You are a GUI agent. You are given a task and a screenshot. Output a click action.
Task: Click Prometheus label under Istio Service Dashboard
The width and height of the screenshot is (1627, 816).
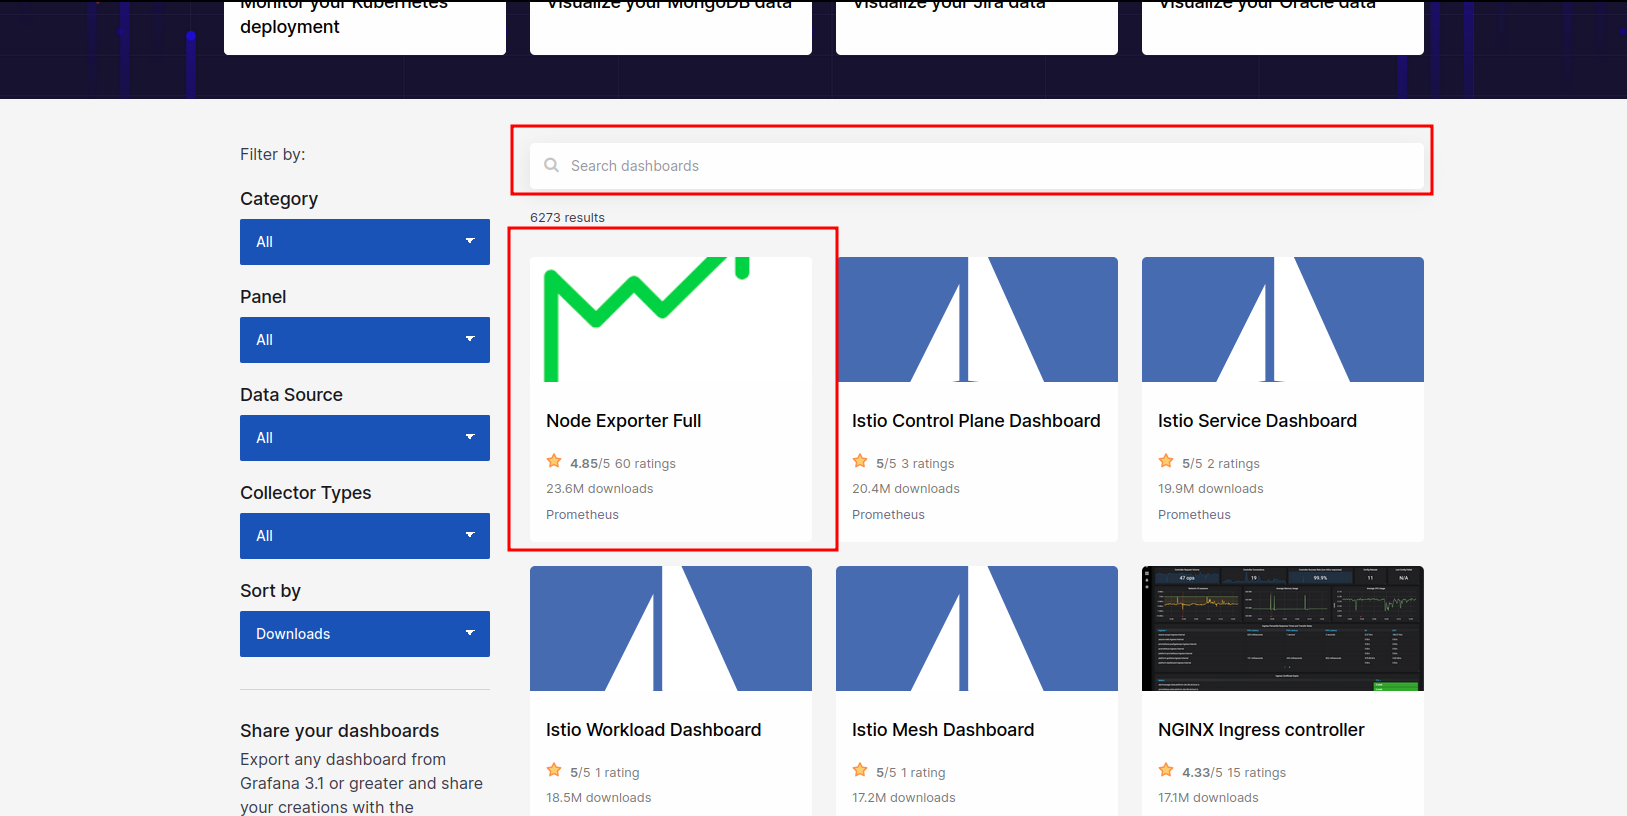(x=1194, y=515)
